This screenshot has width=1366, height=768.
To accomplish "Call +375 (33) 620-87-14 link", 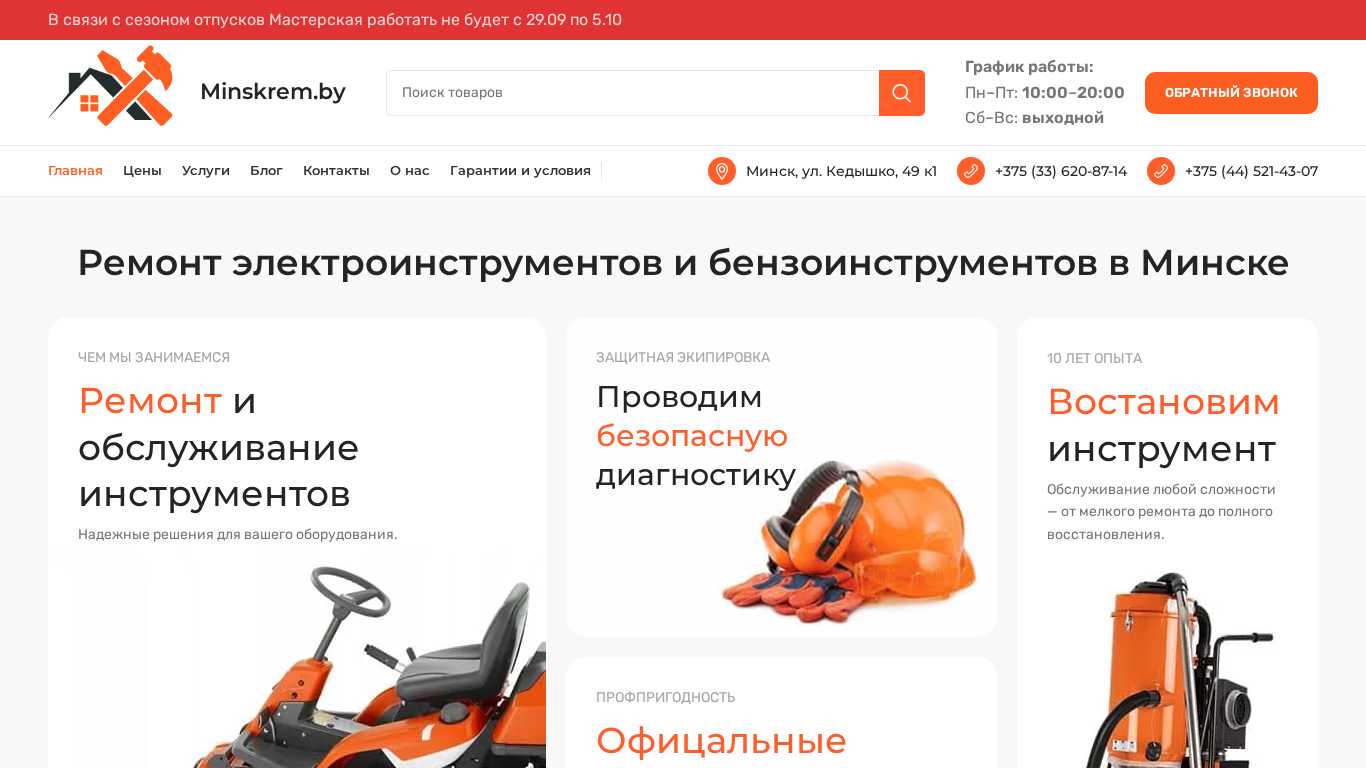I will [1061, 171].
